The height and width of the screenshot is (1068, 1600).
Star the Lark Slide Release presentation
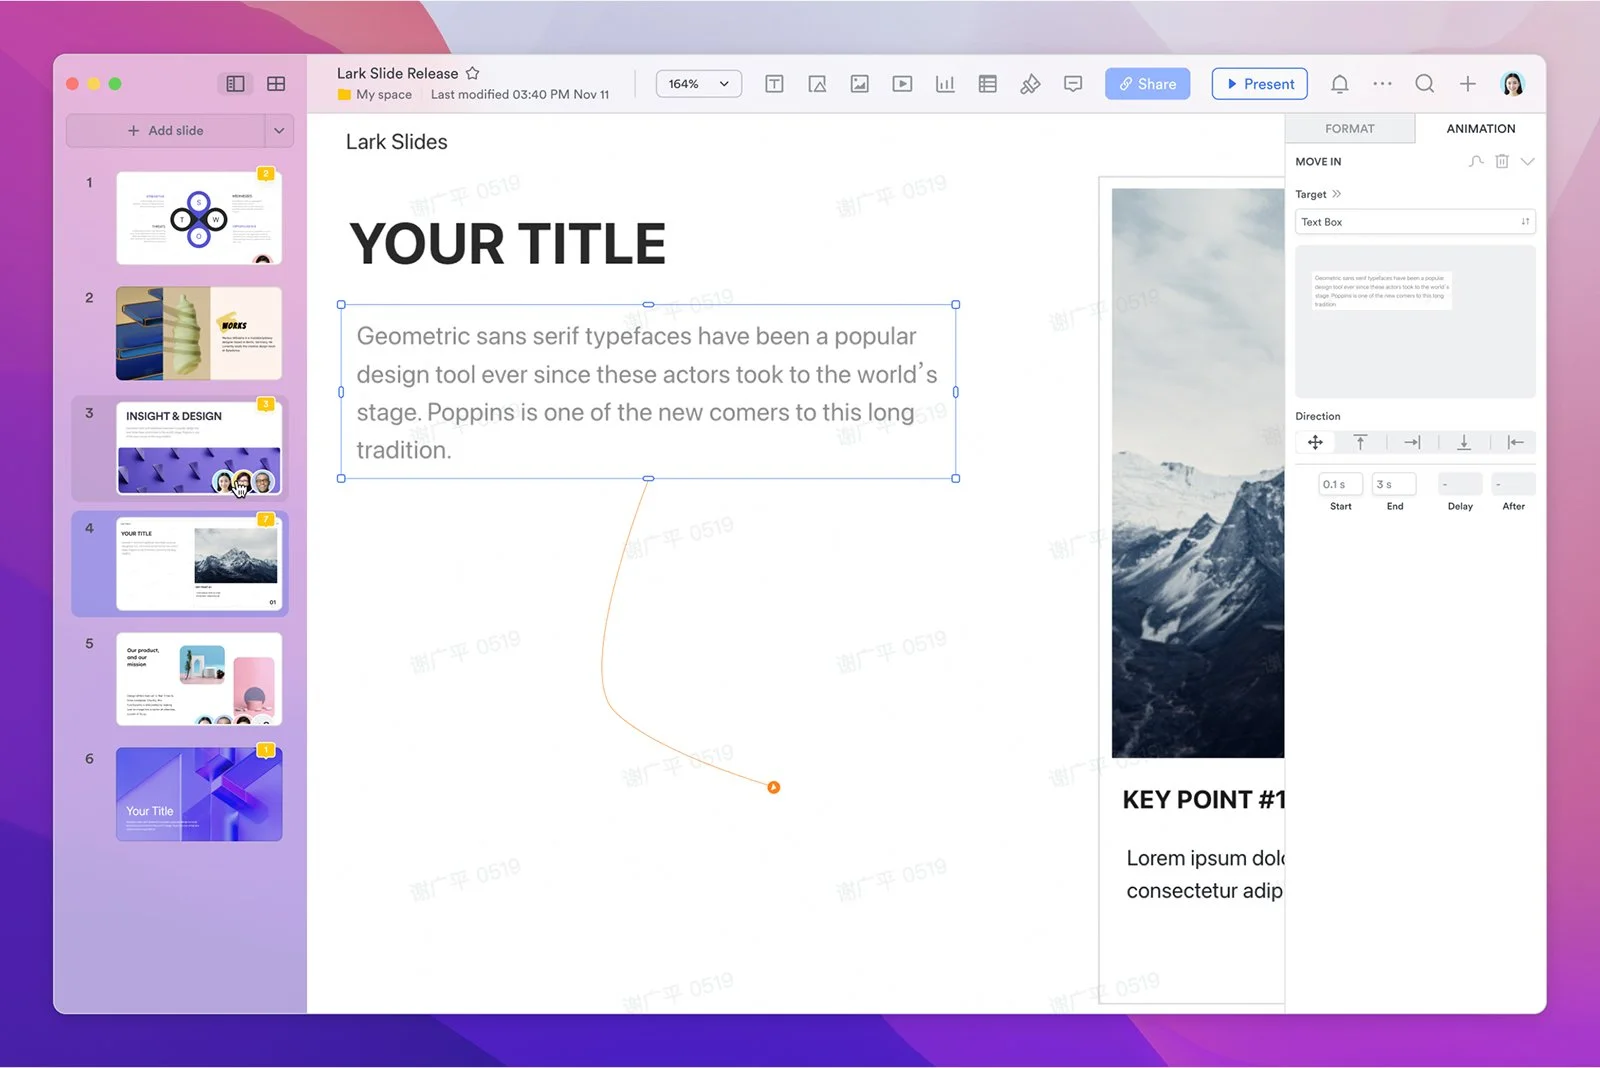coord(473,73)
